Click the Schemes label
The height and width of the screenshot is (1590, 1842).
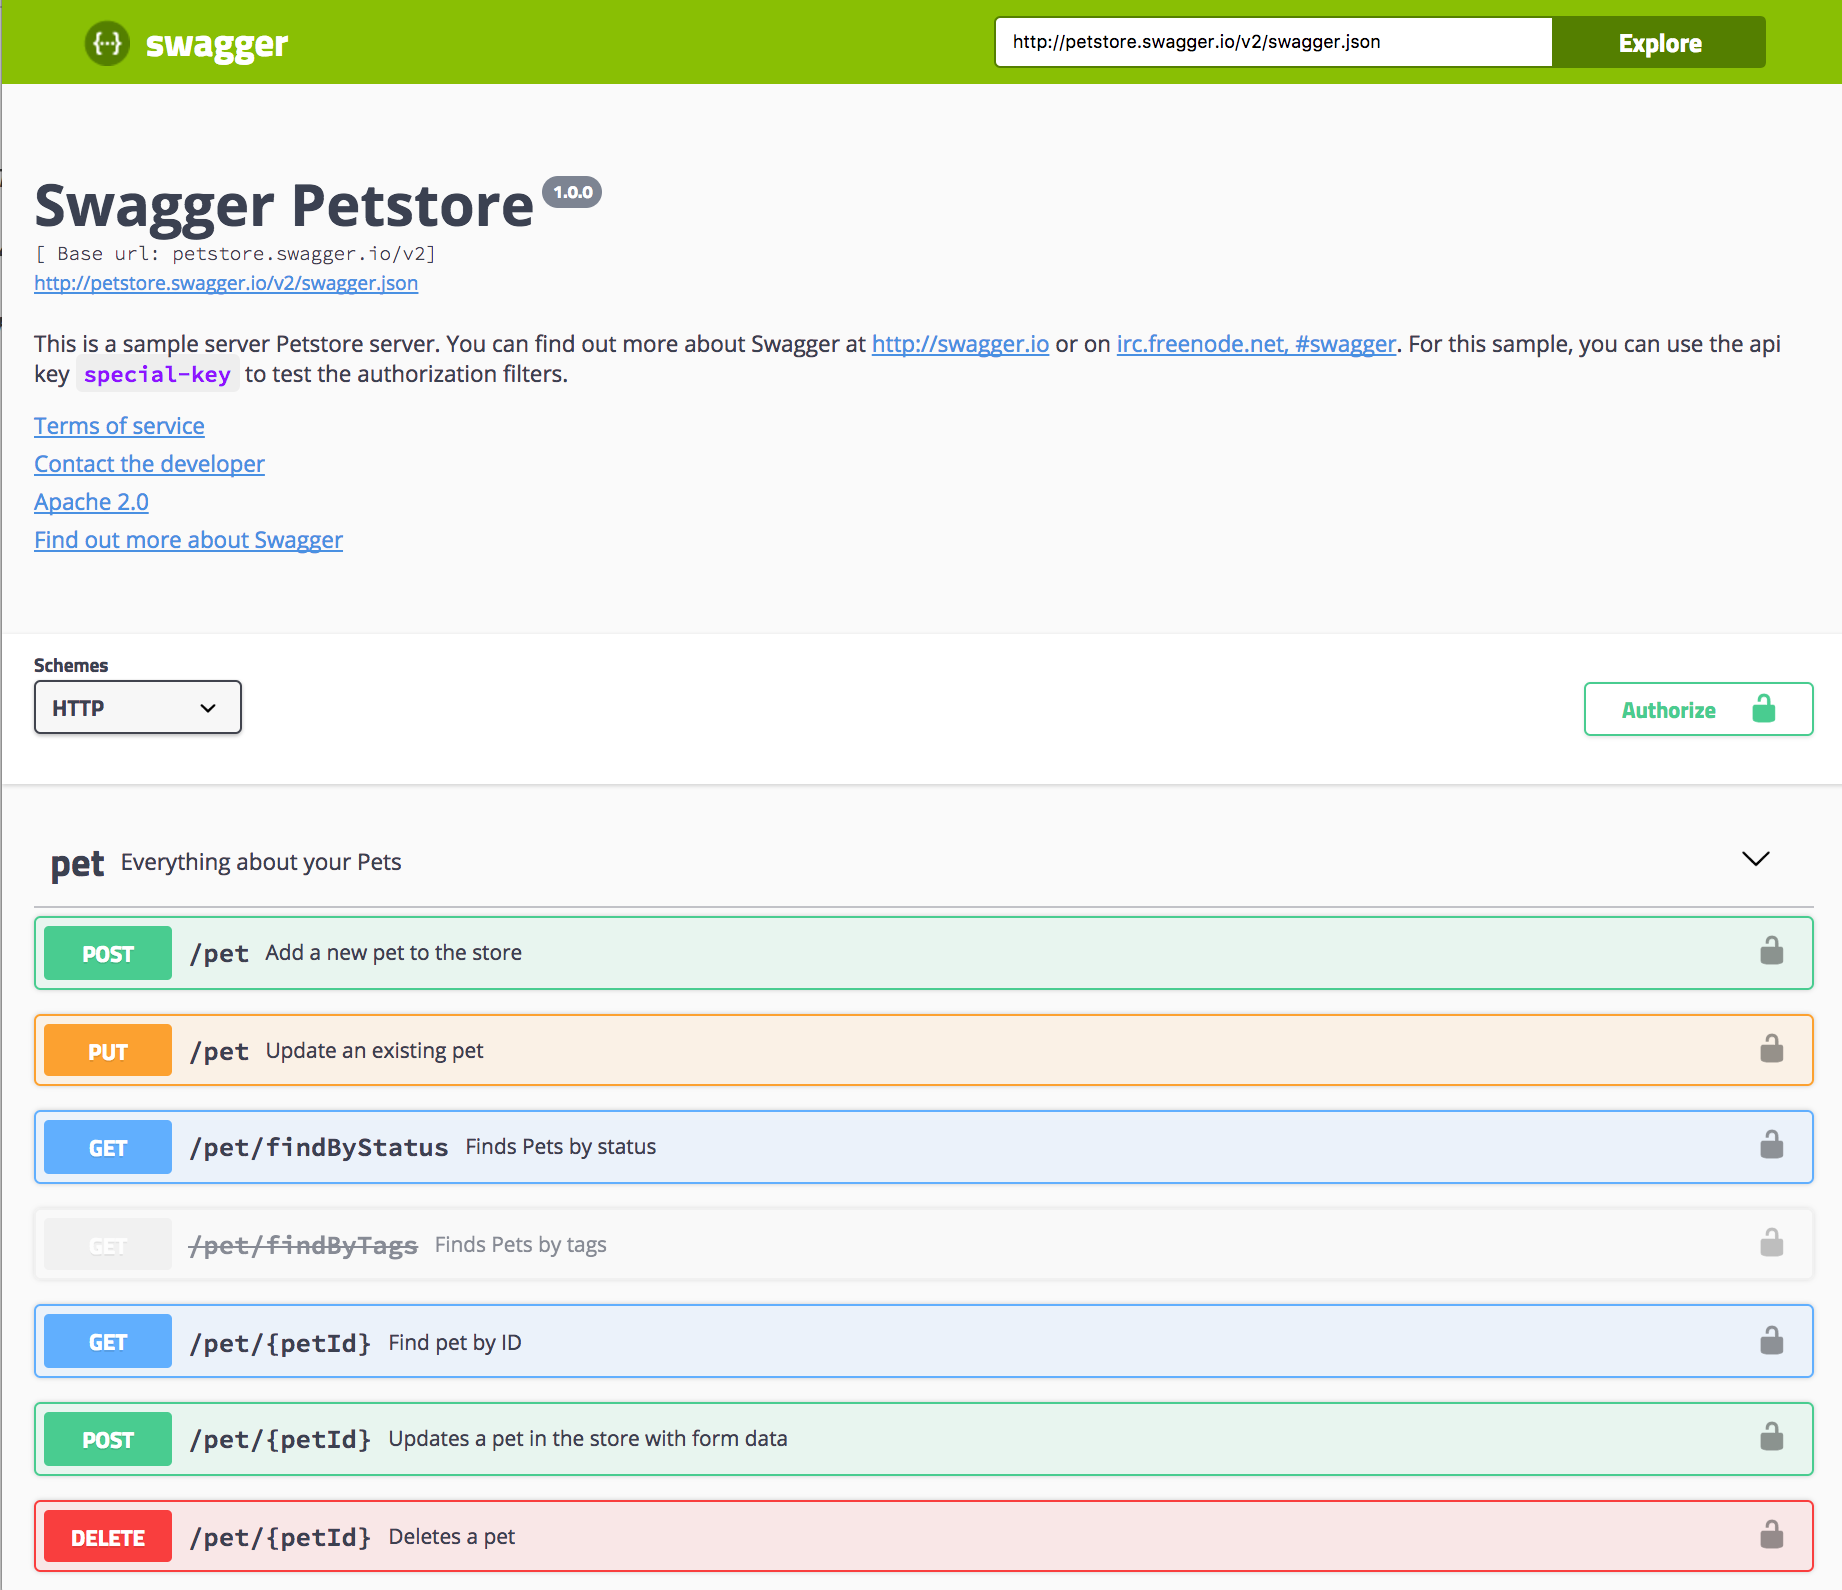click(x=71, y=666)
